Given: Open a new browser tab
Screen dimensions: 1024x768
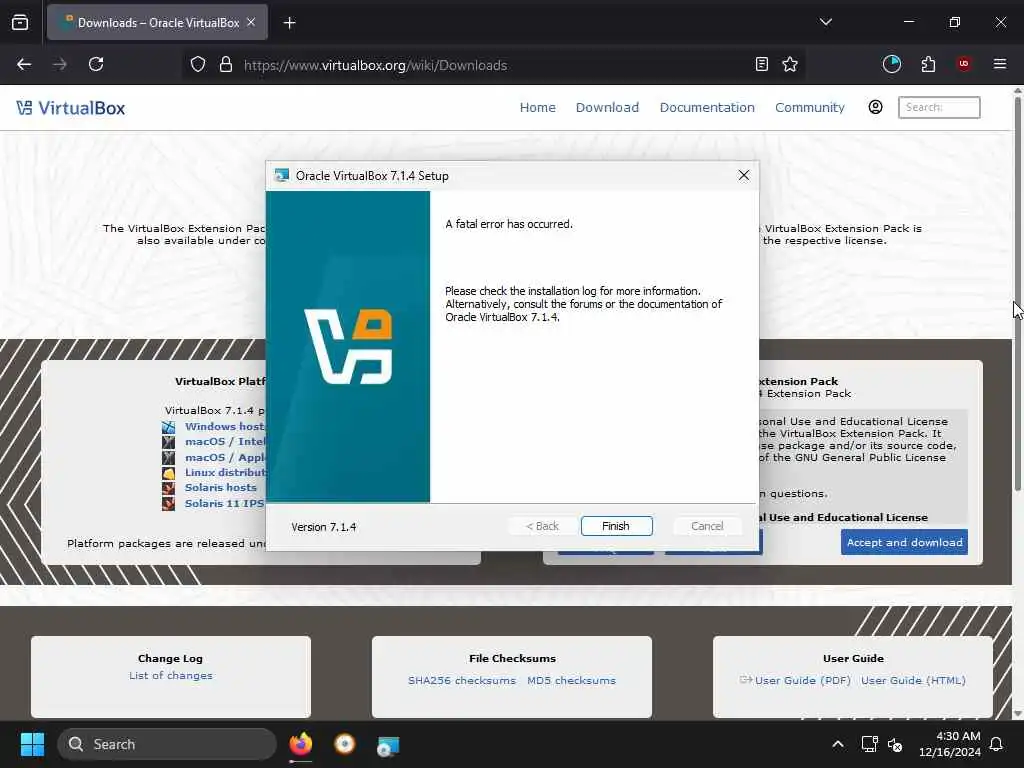Looking at the screenshot, I should pyautogui.click(x=289, y=23).
